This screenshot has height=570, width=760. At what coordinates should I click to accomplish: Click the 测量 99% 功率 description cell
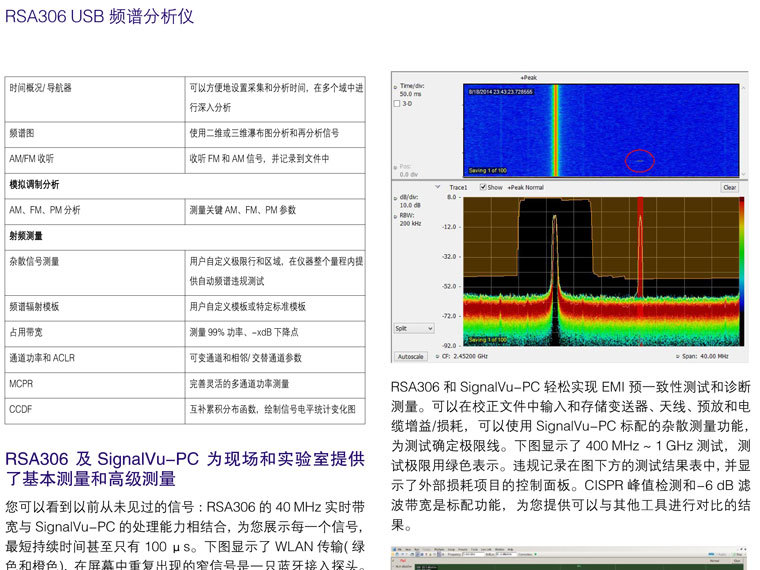pyautogui.click(x=275, y=334)
